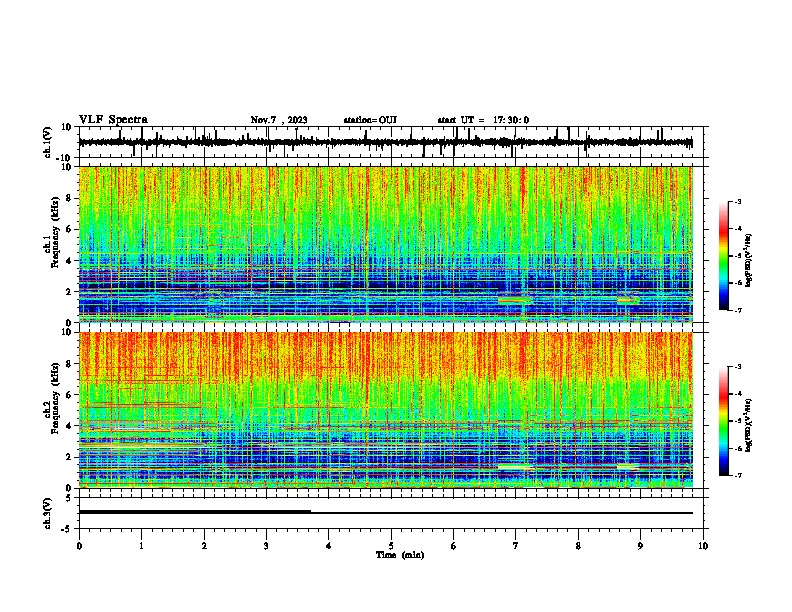Viewport: 792px width, 612px height.
Task: Click the "station=OUI" header label
Action: pos(370,120)
